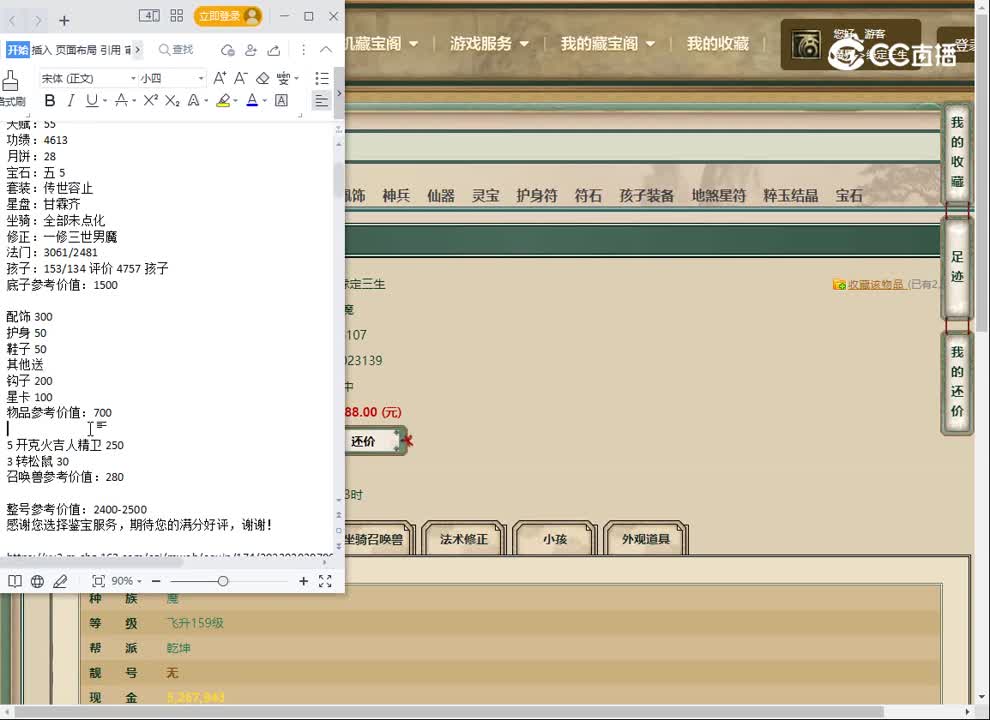Open the font name dropdown 宋体

pyautogui.click(x=88, y=78)
